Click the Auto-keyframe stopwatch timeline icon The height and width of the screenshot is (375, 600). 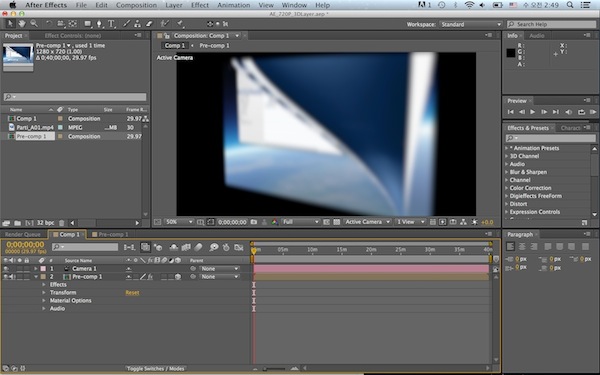pos(226,248)
